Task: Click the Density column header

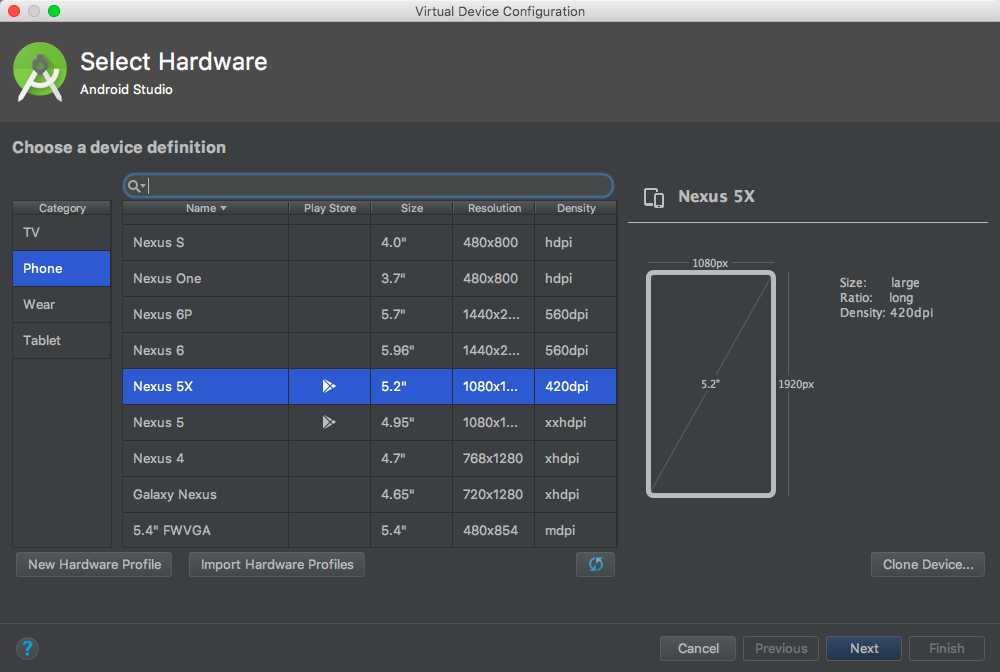Action: [x=576, y=208]
